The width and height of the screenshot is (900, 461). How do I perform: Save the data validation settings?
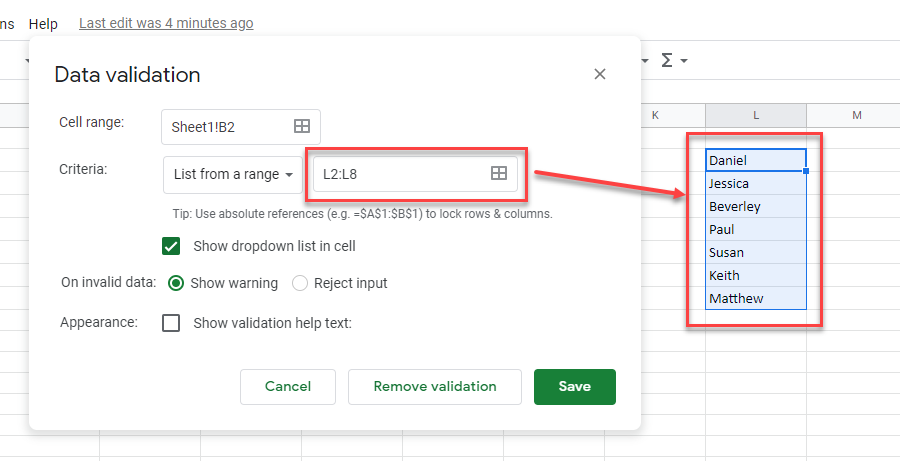point(574,386)
